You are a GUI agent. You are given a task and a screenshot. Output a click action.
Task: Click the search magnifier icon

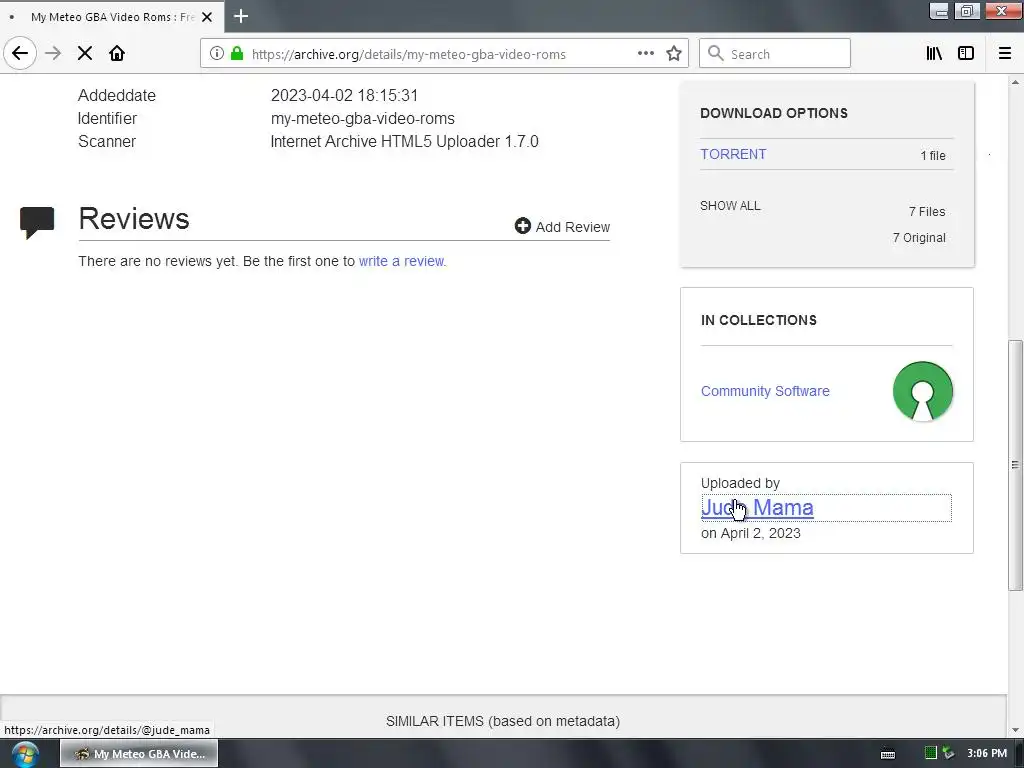tap(716, 54)
